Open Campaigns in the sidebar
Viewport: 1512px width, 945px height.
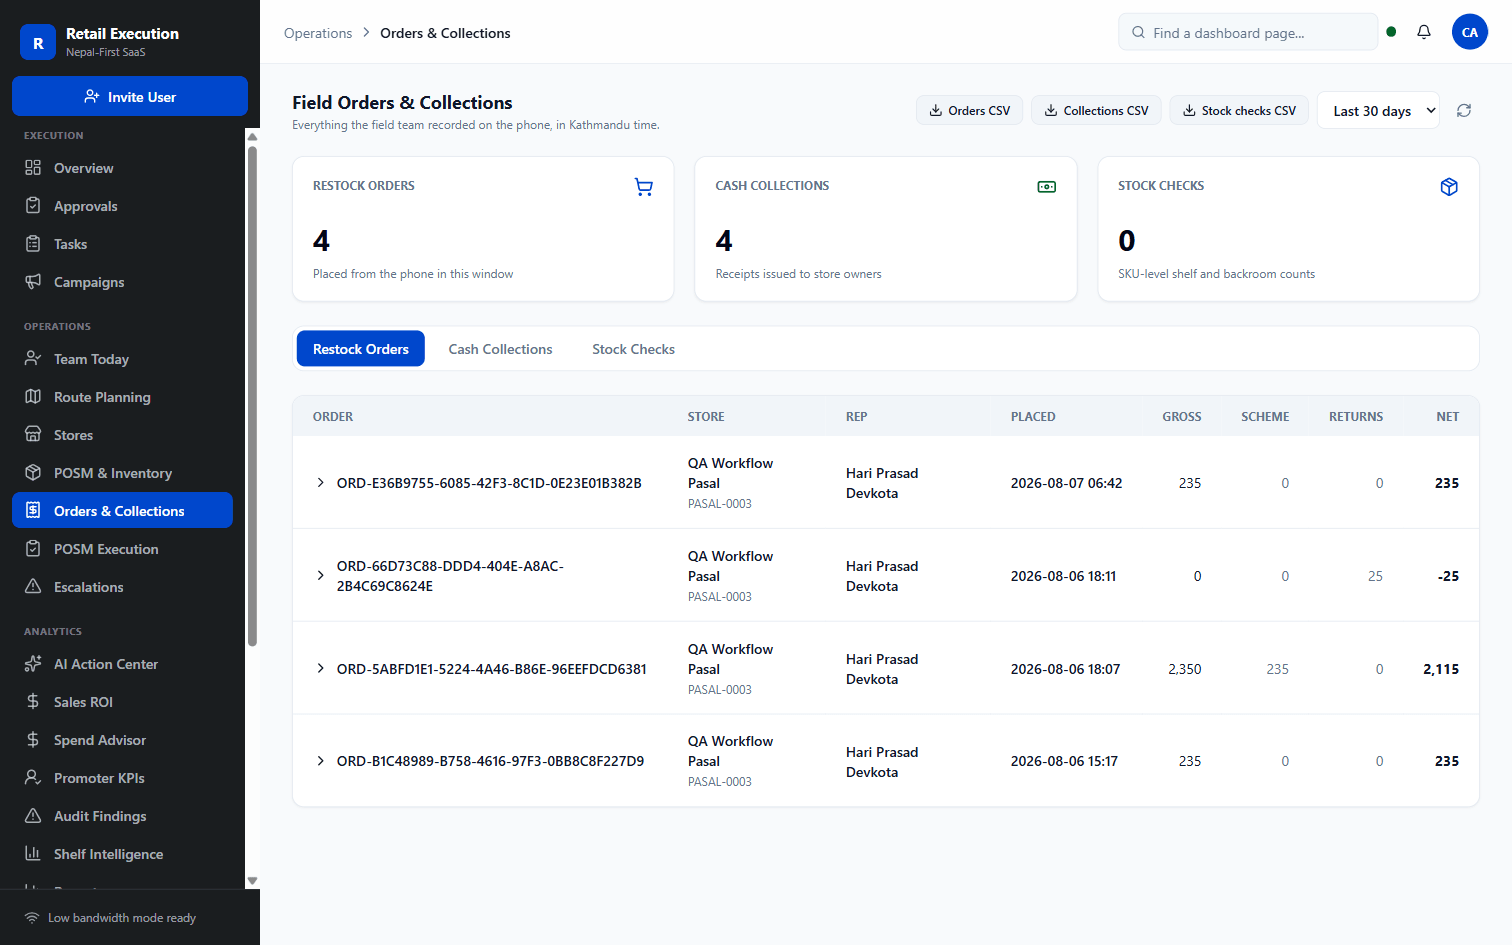(122, 282)
